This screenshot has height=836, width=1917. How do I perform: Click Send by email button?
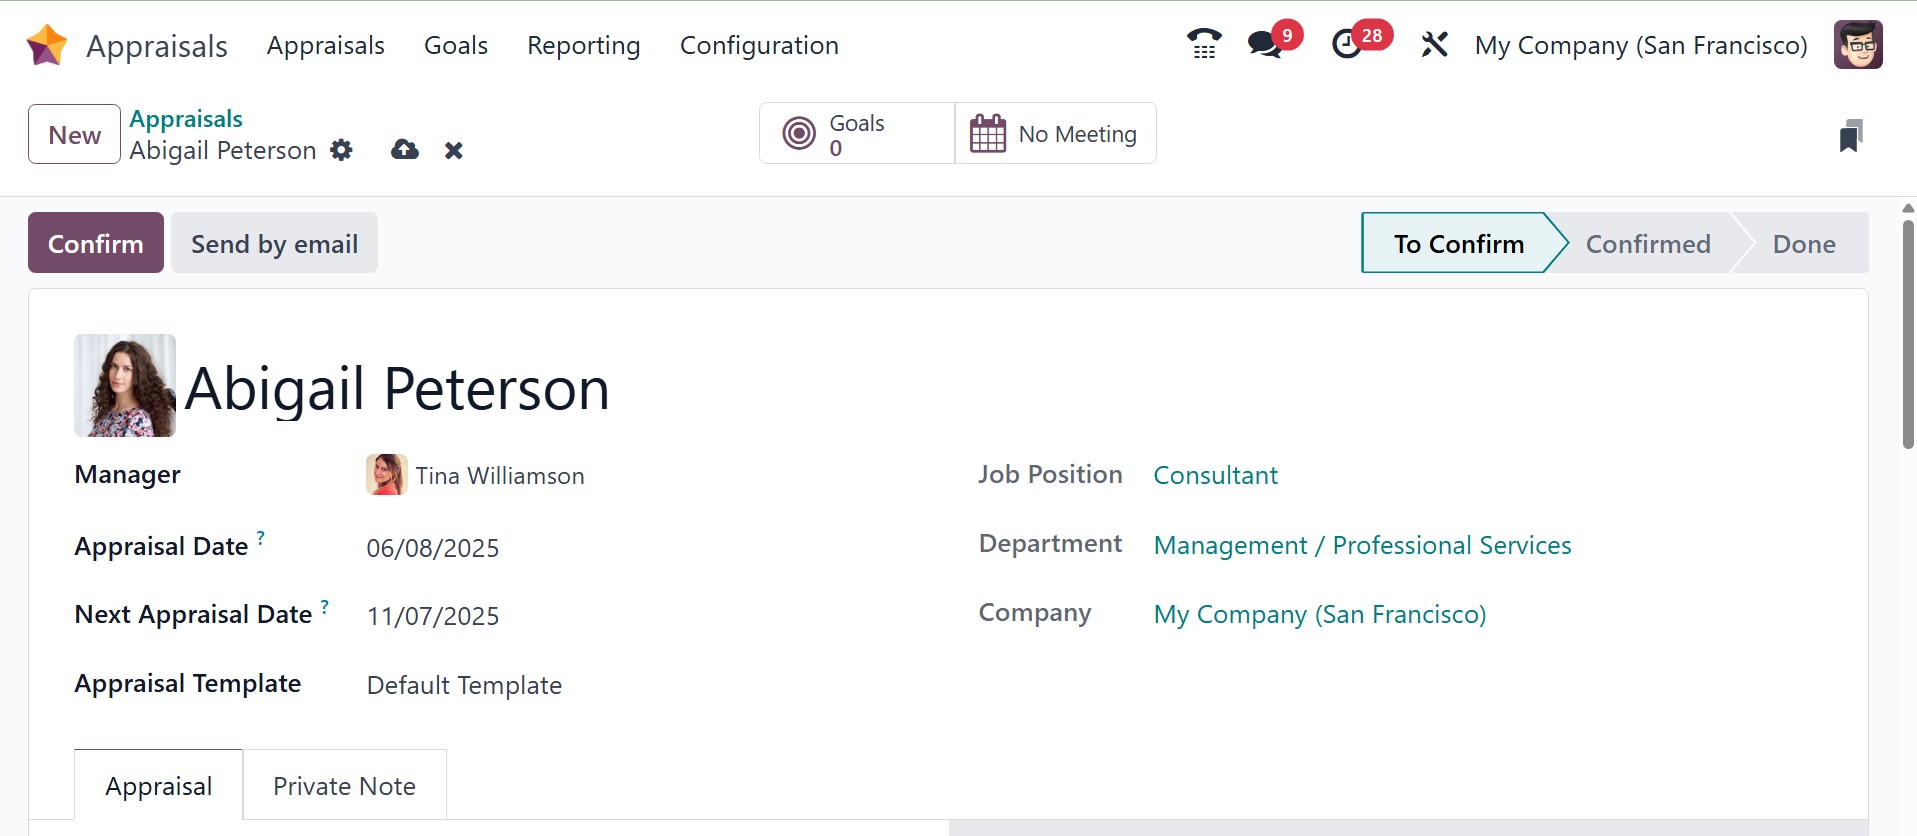tap(274, 244)
